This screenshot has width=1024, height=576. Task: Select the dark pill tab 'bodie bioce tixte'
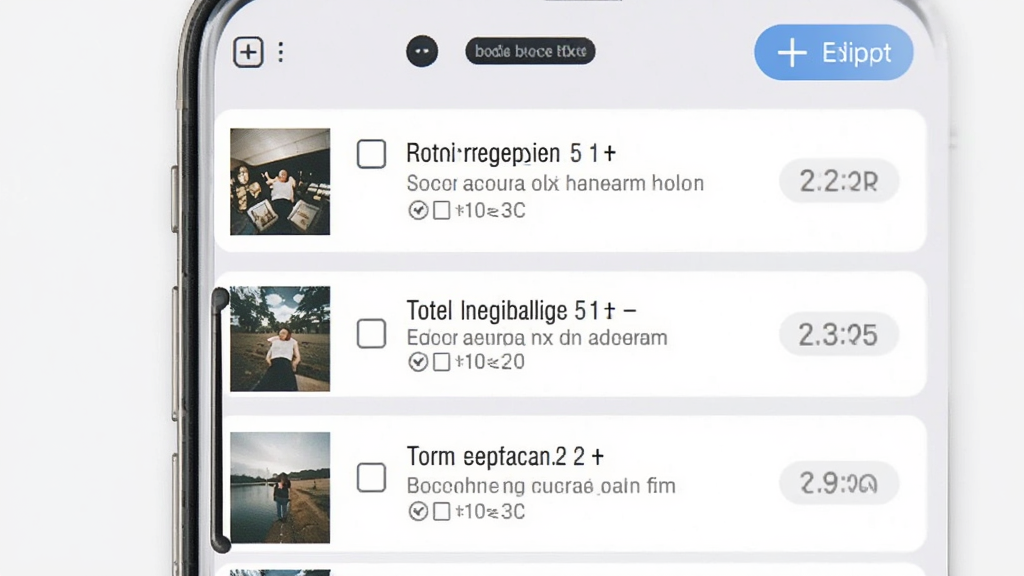[530, 51]
